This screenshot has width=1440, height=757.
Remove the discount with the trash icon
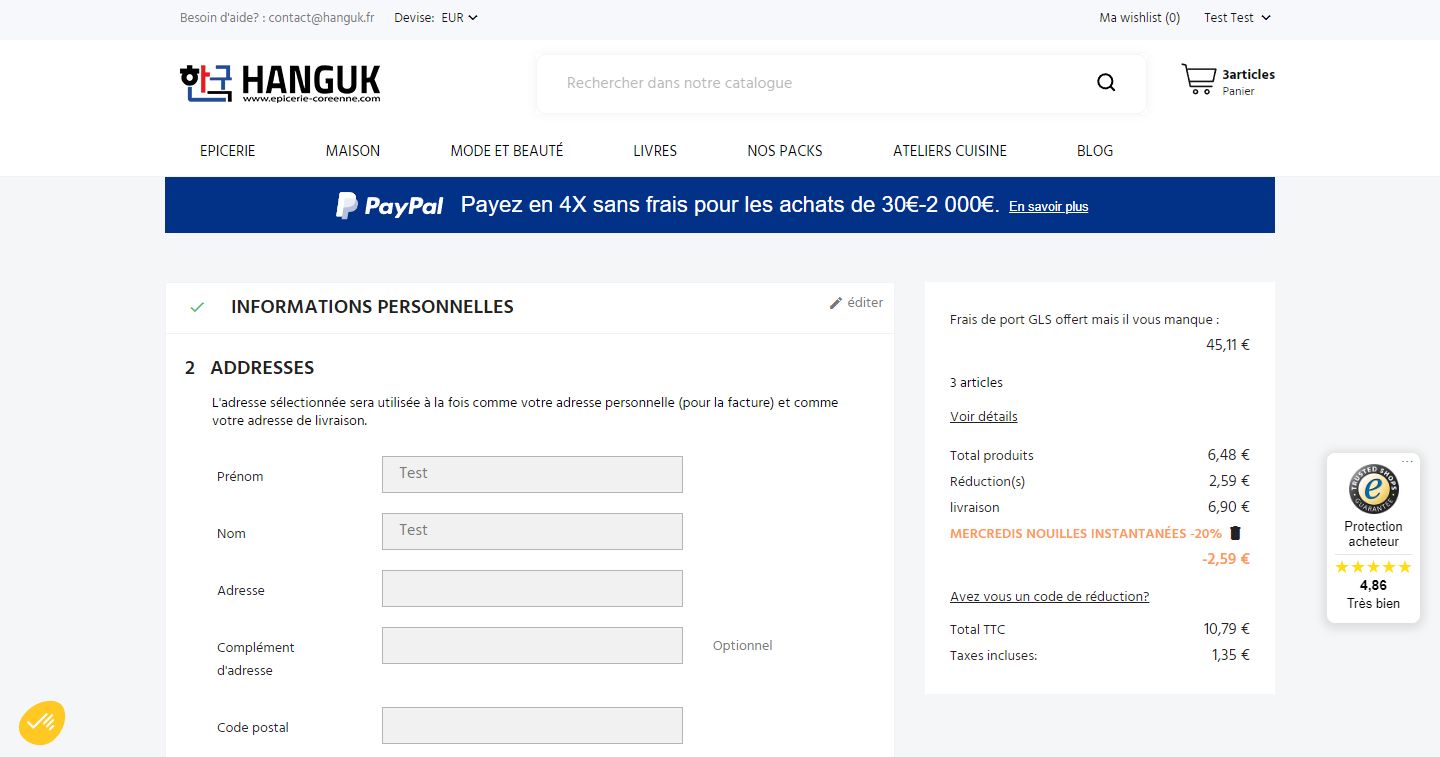(1235, 533)
